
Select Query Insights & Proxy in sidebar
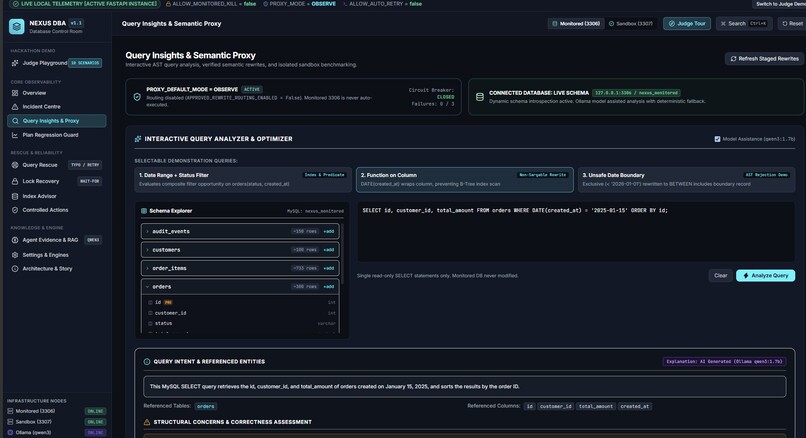[x=57, y=121]
